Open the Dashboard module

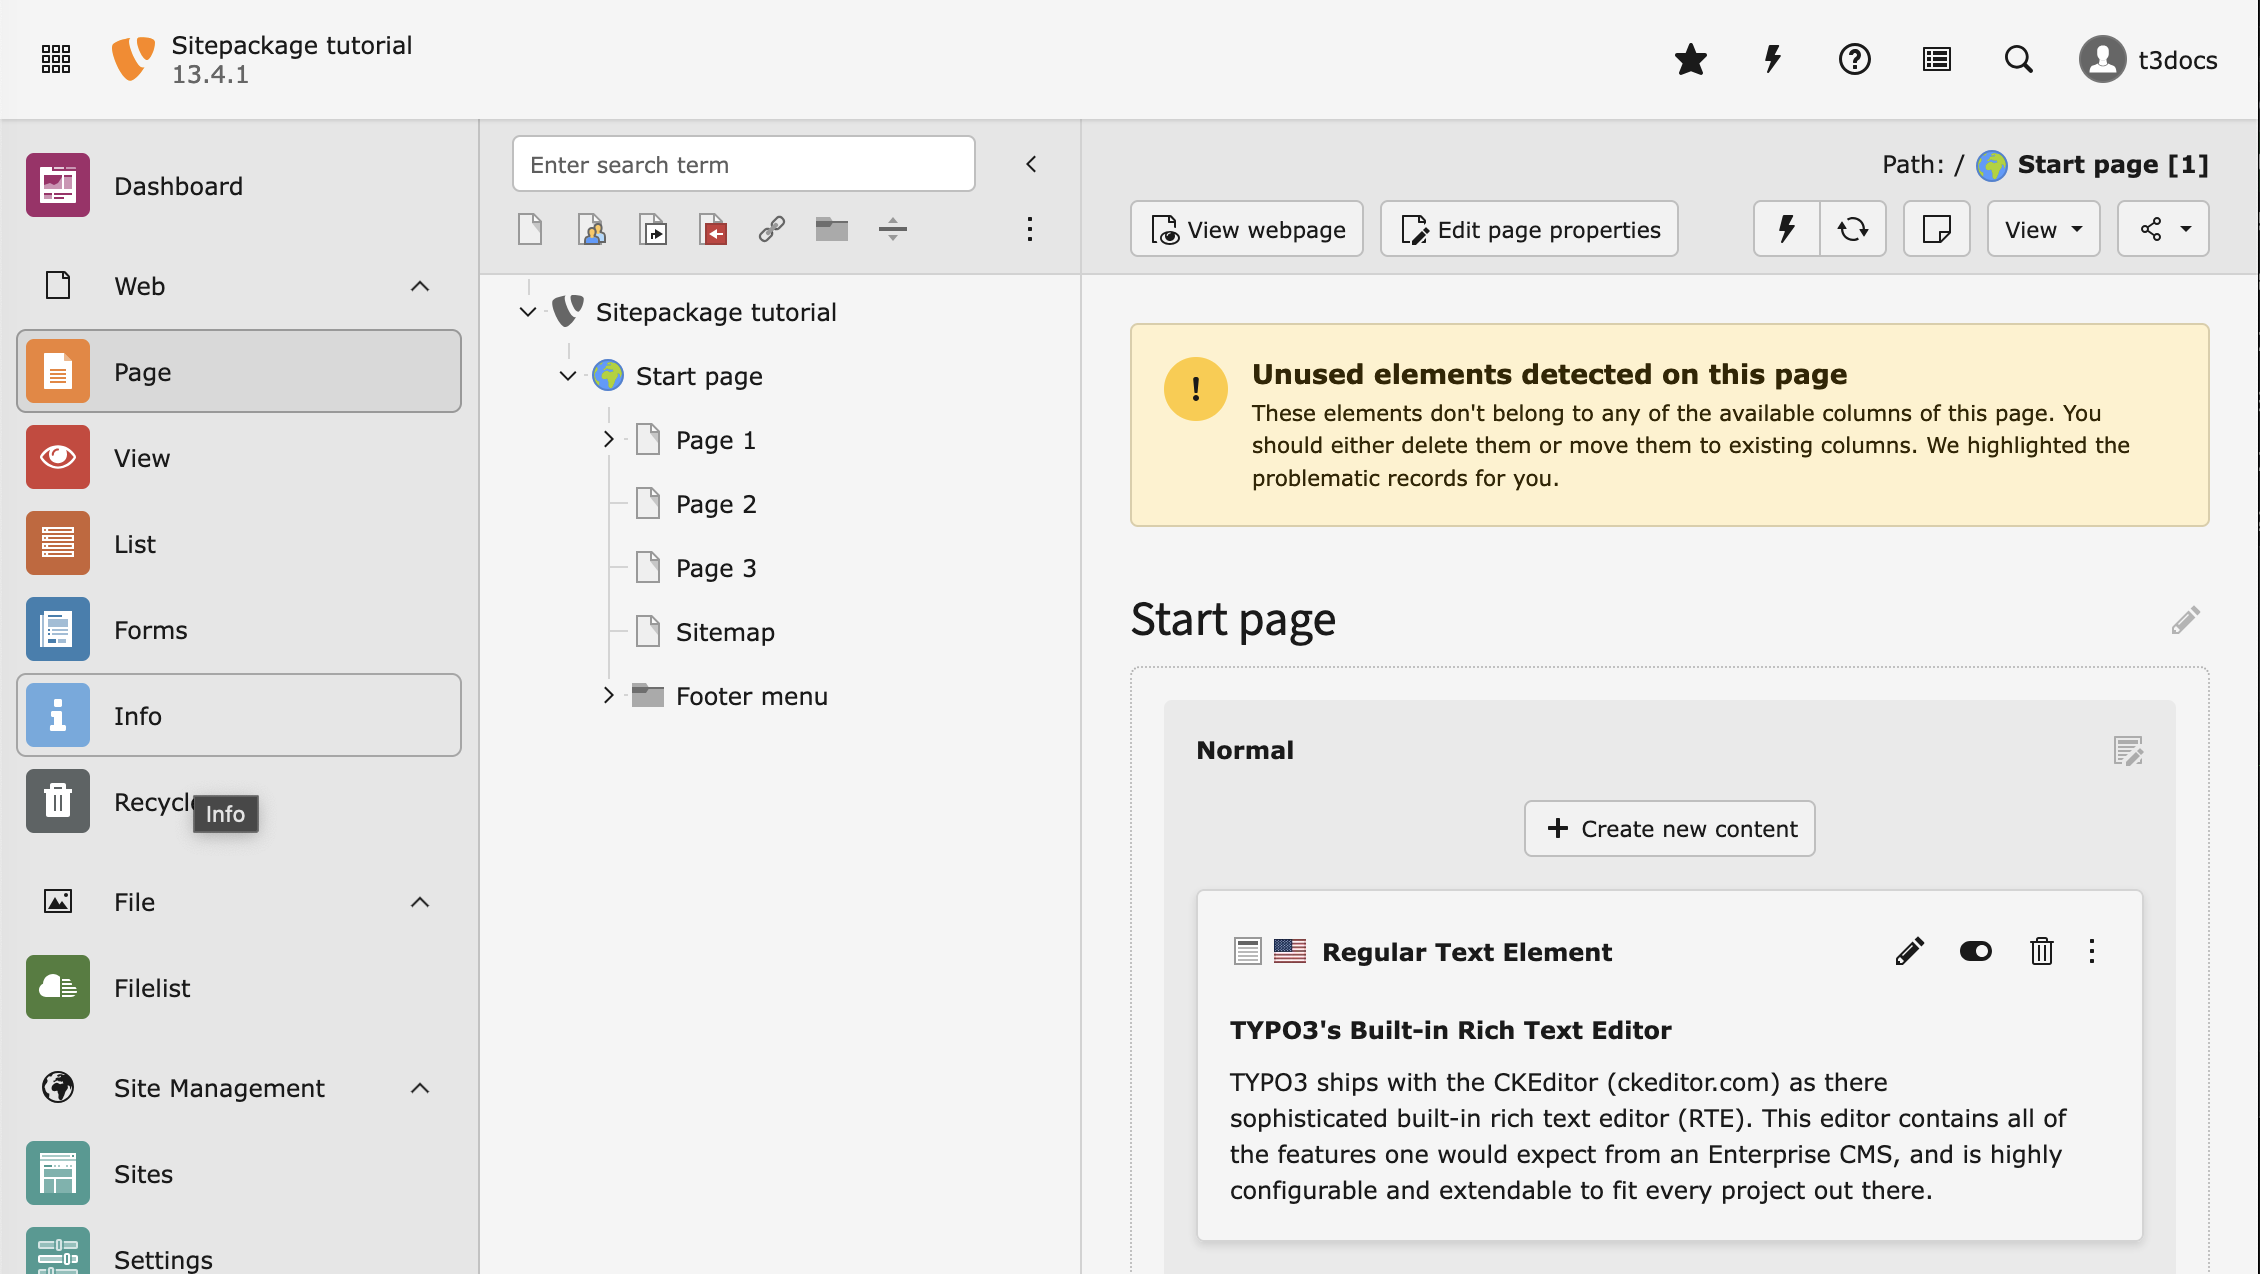tap(239, 186)
